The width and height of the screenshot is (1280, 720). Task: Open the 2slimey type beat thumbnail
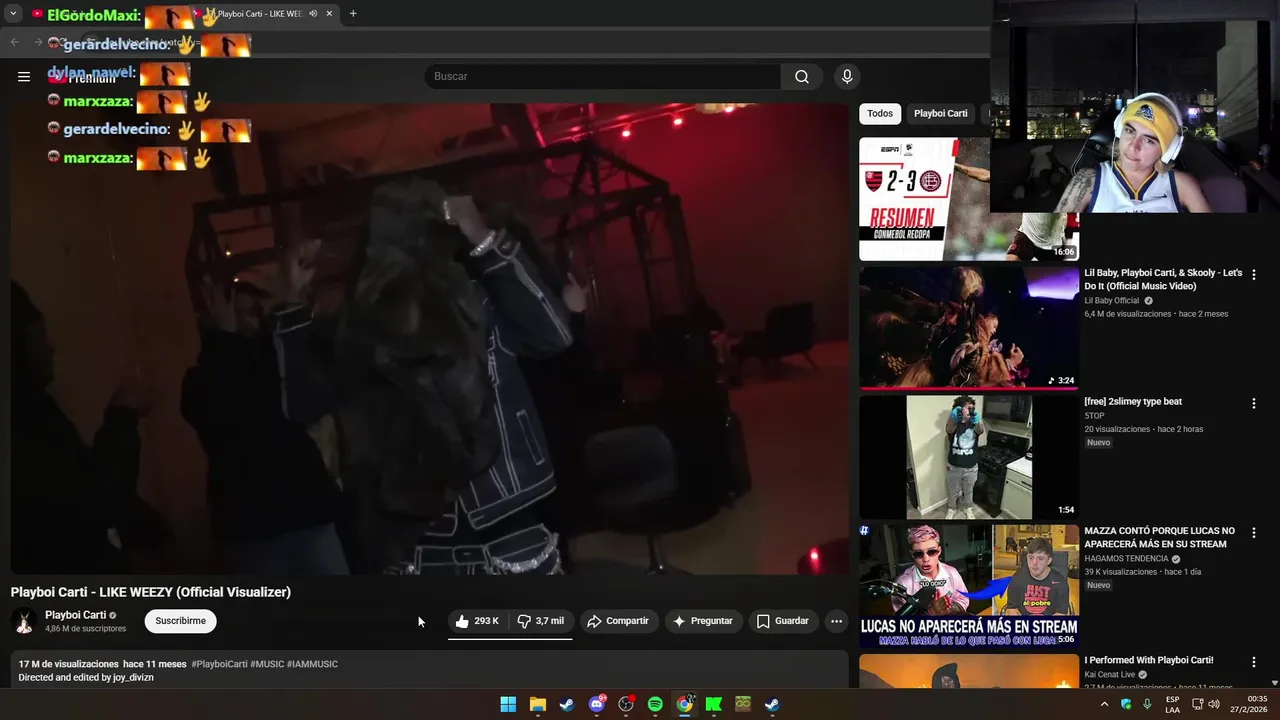(x=969, y=457)
